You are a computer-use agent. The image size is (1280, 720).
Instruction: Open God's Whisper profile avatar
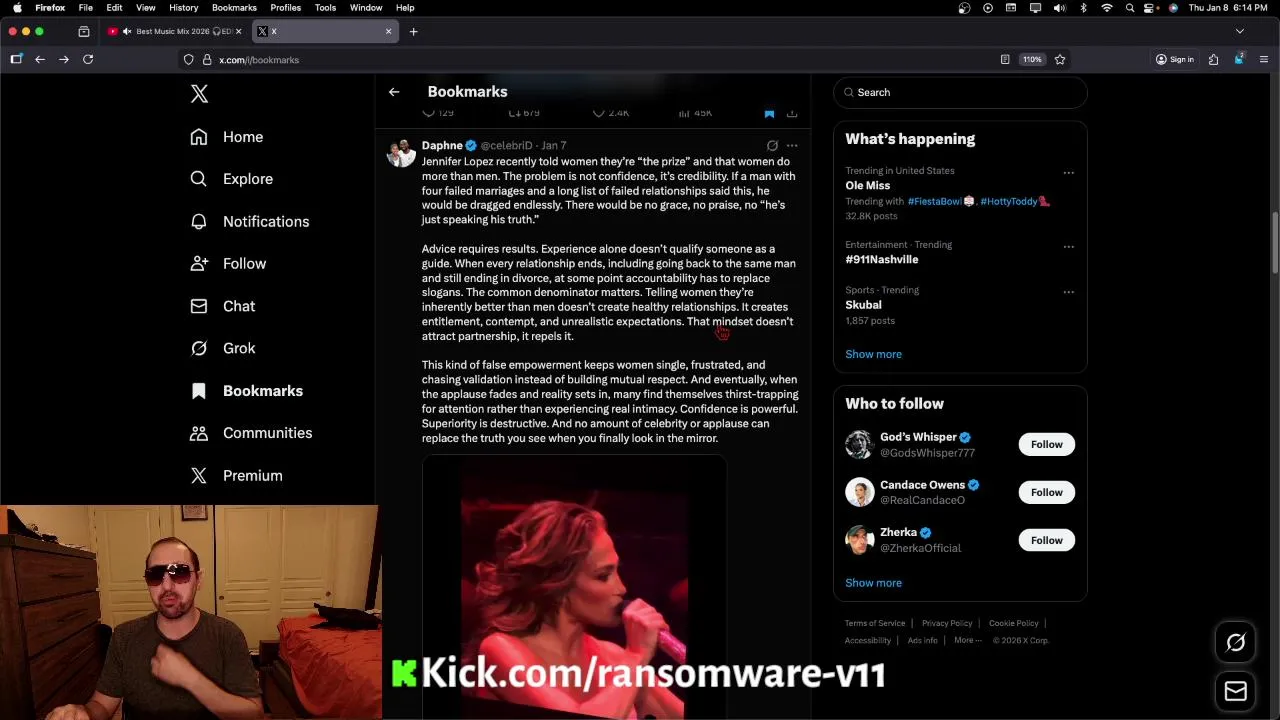click(859, 444)
